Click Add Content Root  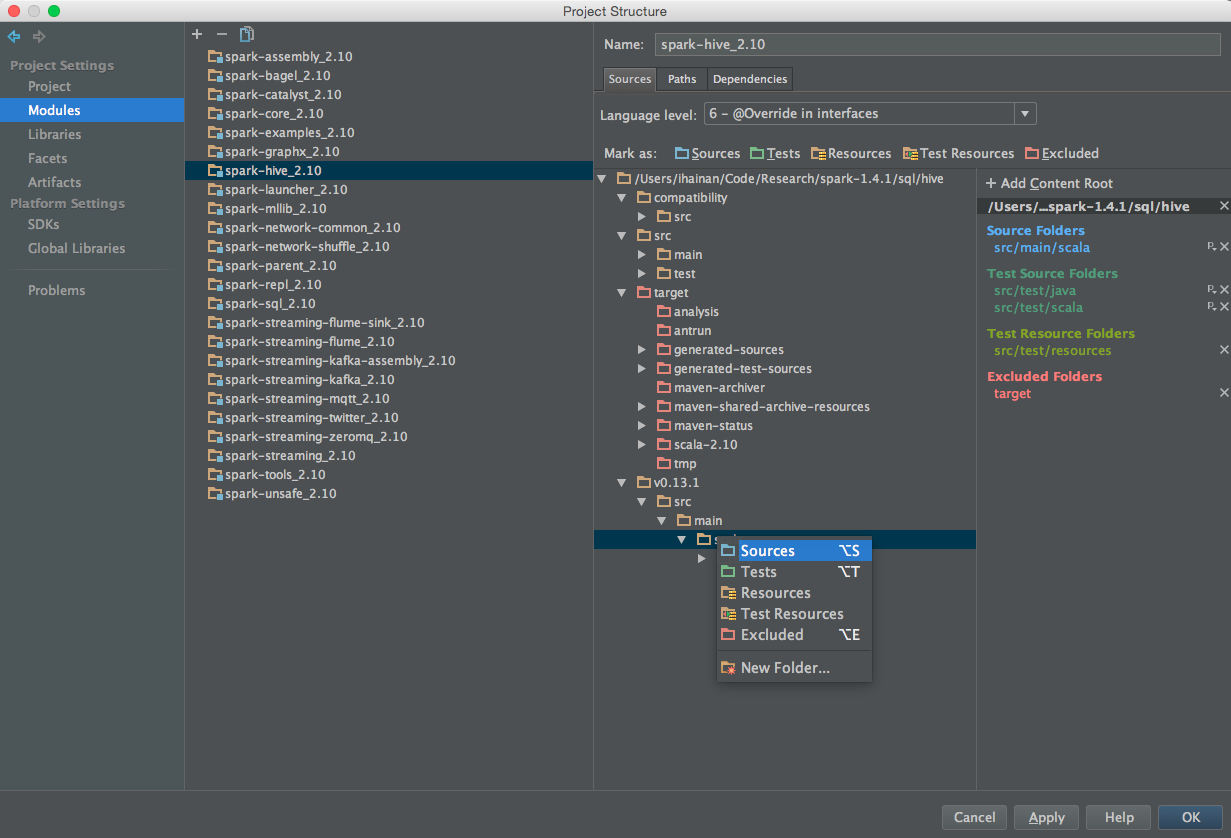click(1049, 183)
